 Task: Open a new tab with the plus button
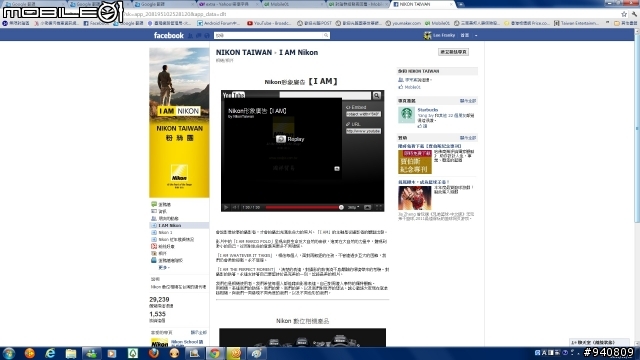point(461,4)
